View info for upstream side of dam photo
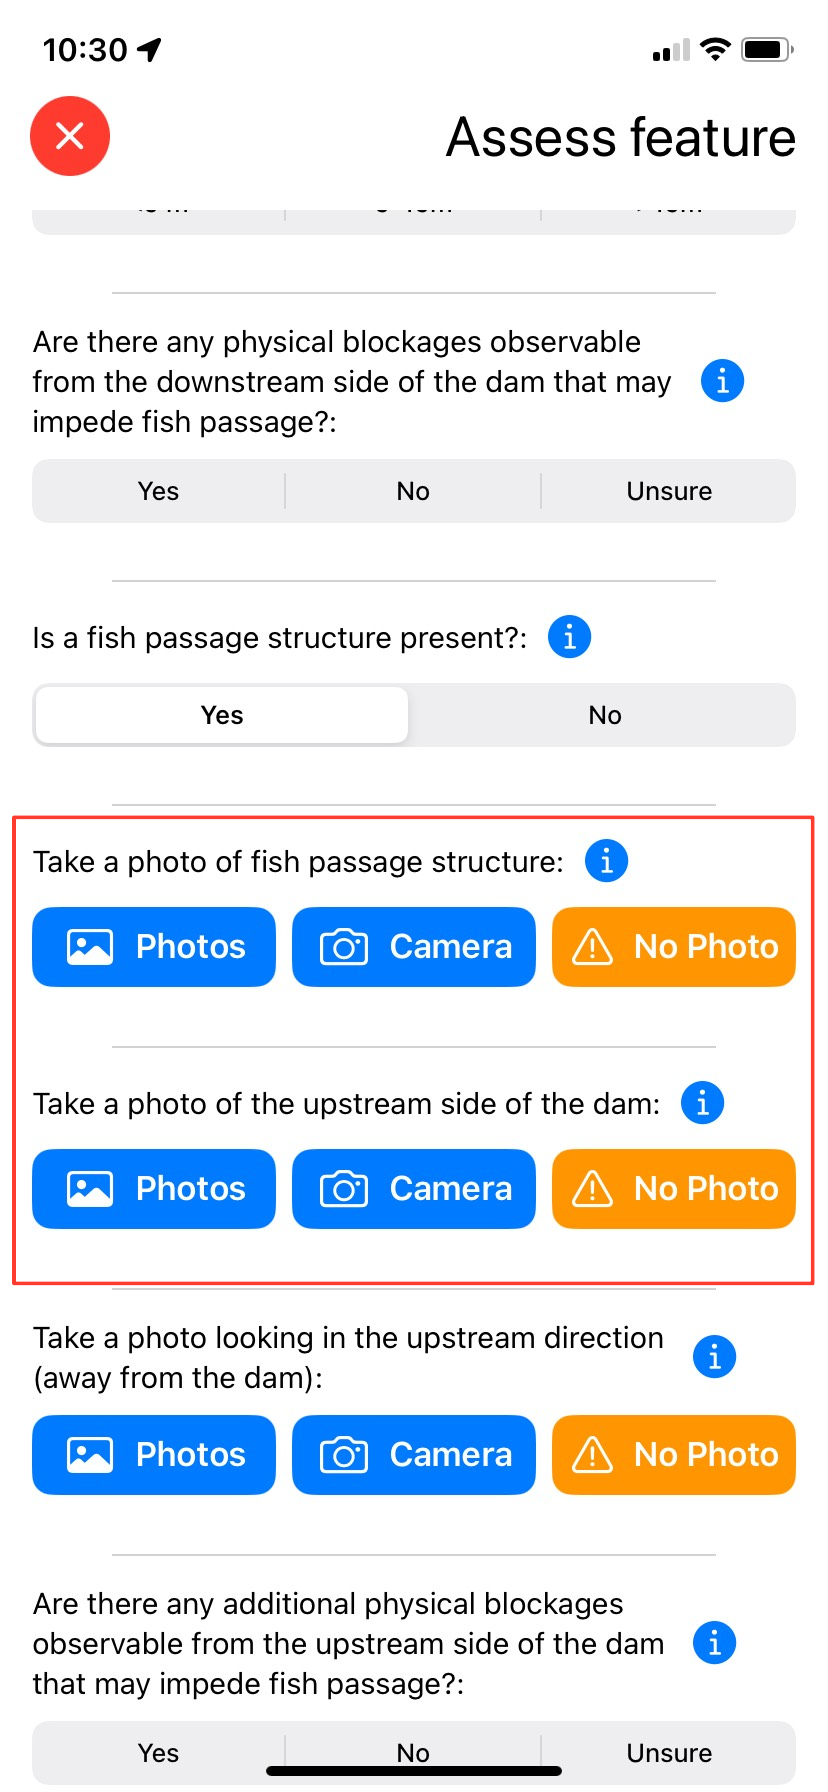This screenshot has height=1792, width=828. 703,1103
